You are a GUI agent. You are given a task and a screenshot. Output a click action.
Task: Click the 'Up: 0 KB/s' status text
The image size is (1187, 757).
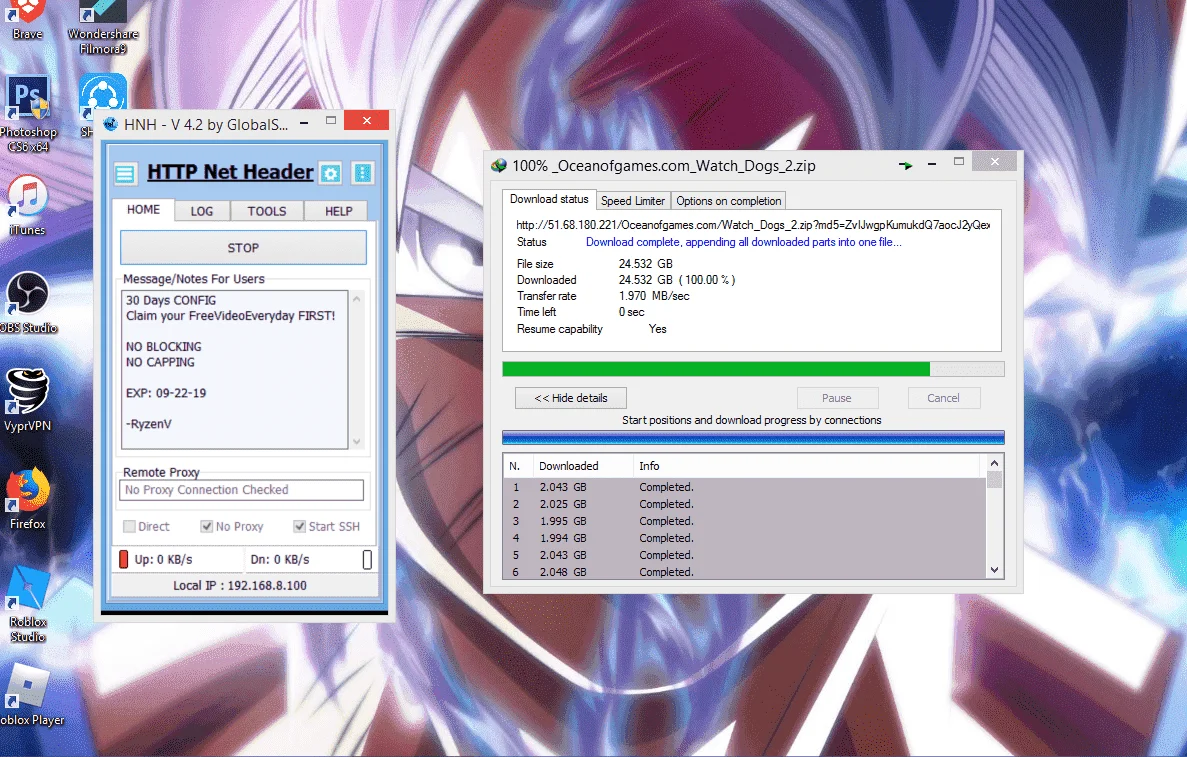point(164,559)
